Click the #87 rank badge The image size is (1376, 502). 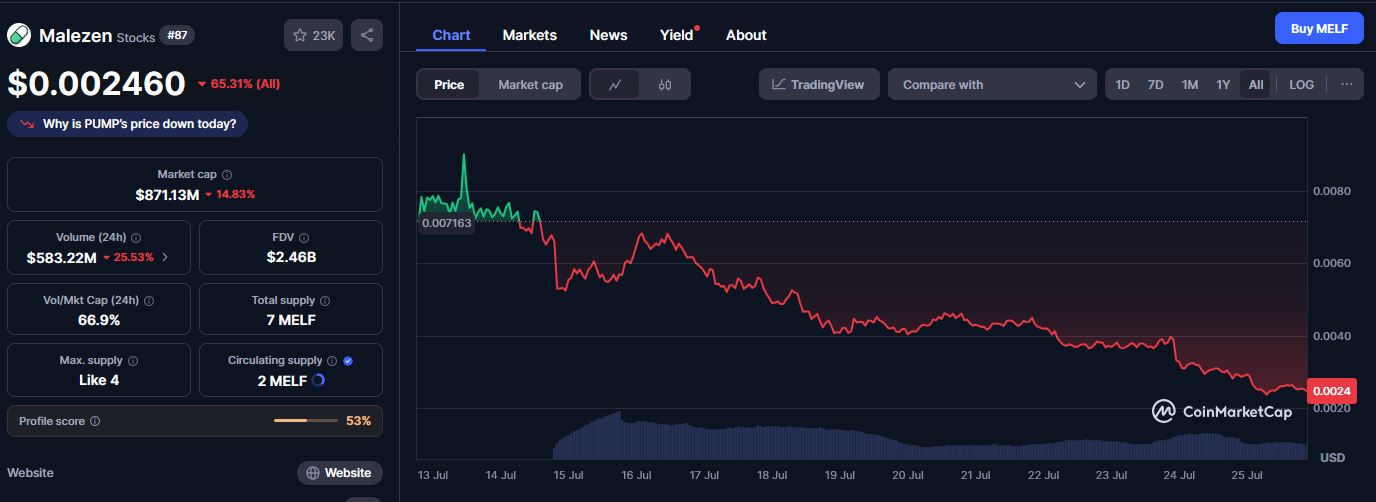[x=177, y=35]
